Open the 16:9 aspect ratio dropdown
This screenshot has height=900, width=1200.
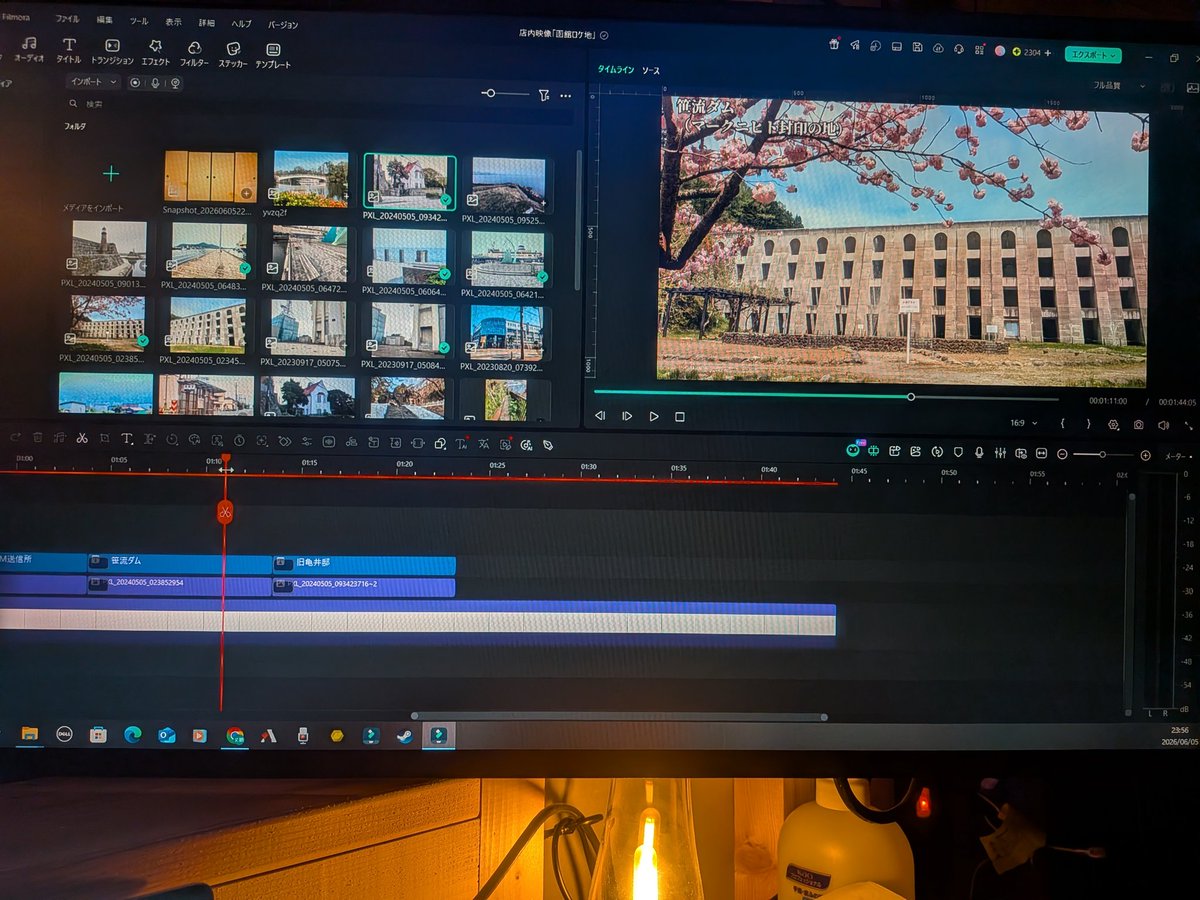(1023, 423)
